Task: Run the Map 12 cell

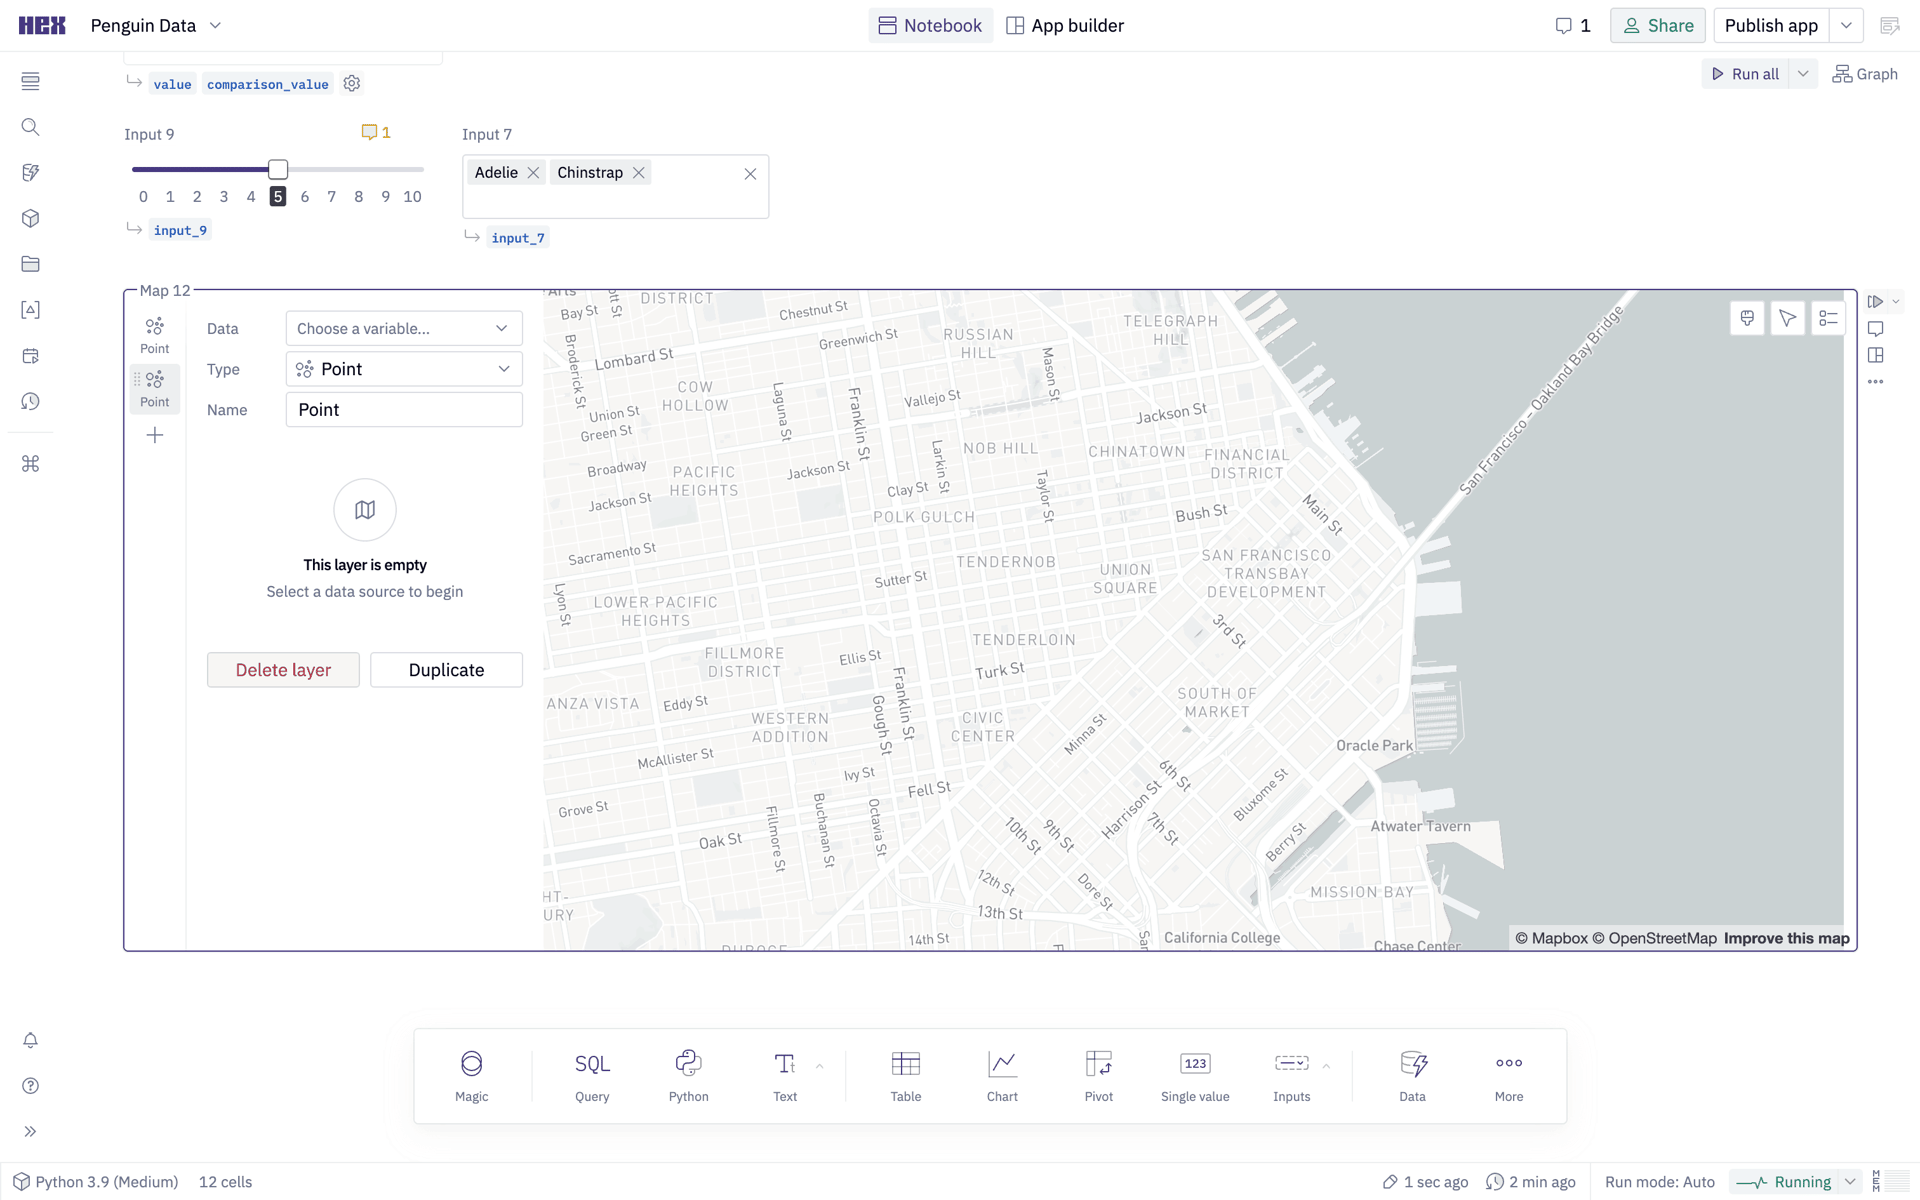Action: tap(1875, 302)
